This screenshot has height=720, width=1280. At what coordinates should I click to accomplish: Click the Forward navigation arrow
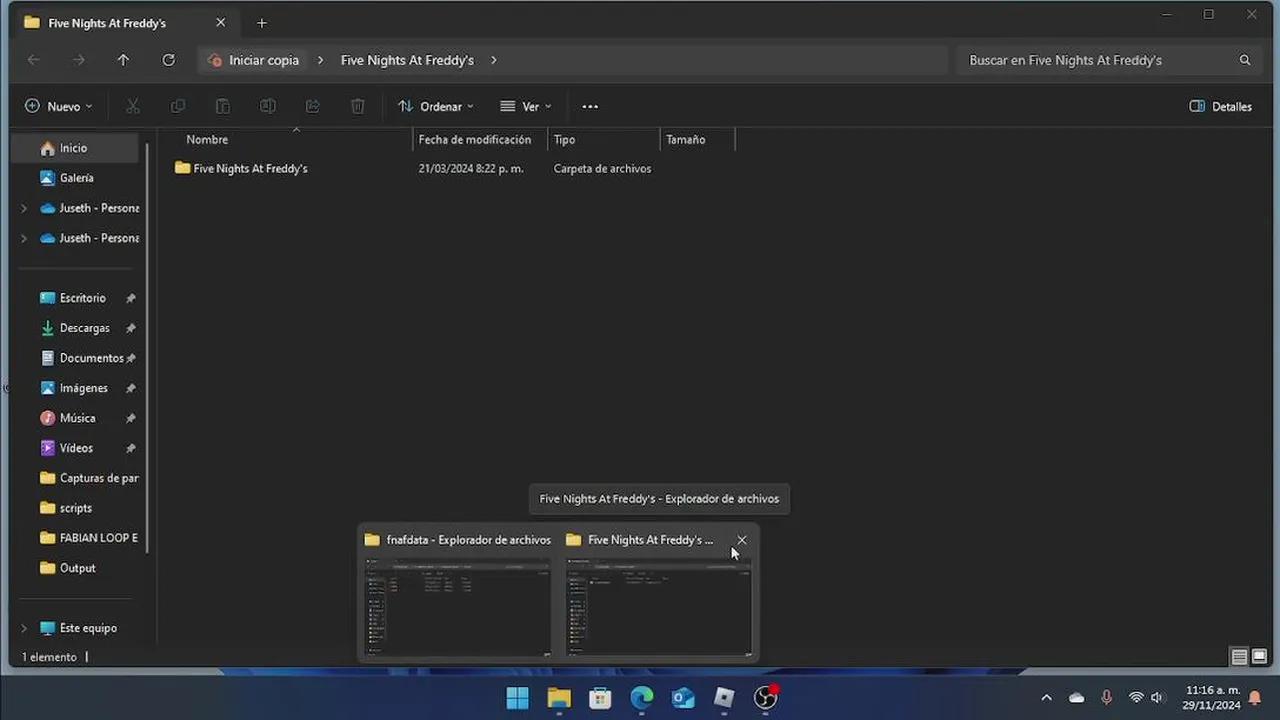tap(79, 60)
